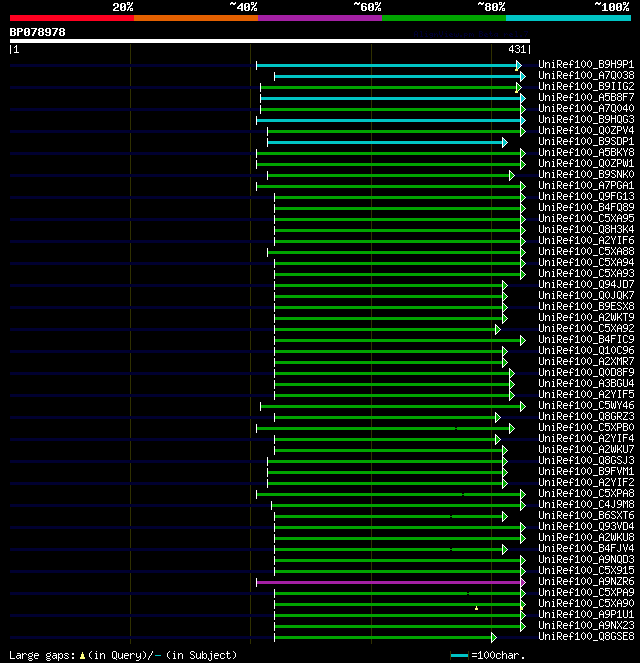Click the UniRef100_C5XA88 text
Viewport: 640px width, 663px height.
586,251
